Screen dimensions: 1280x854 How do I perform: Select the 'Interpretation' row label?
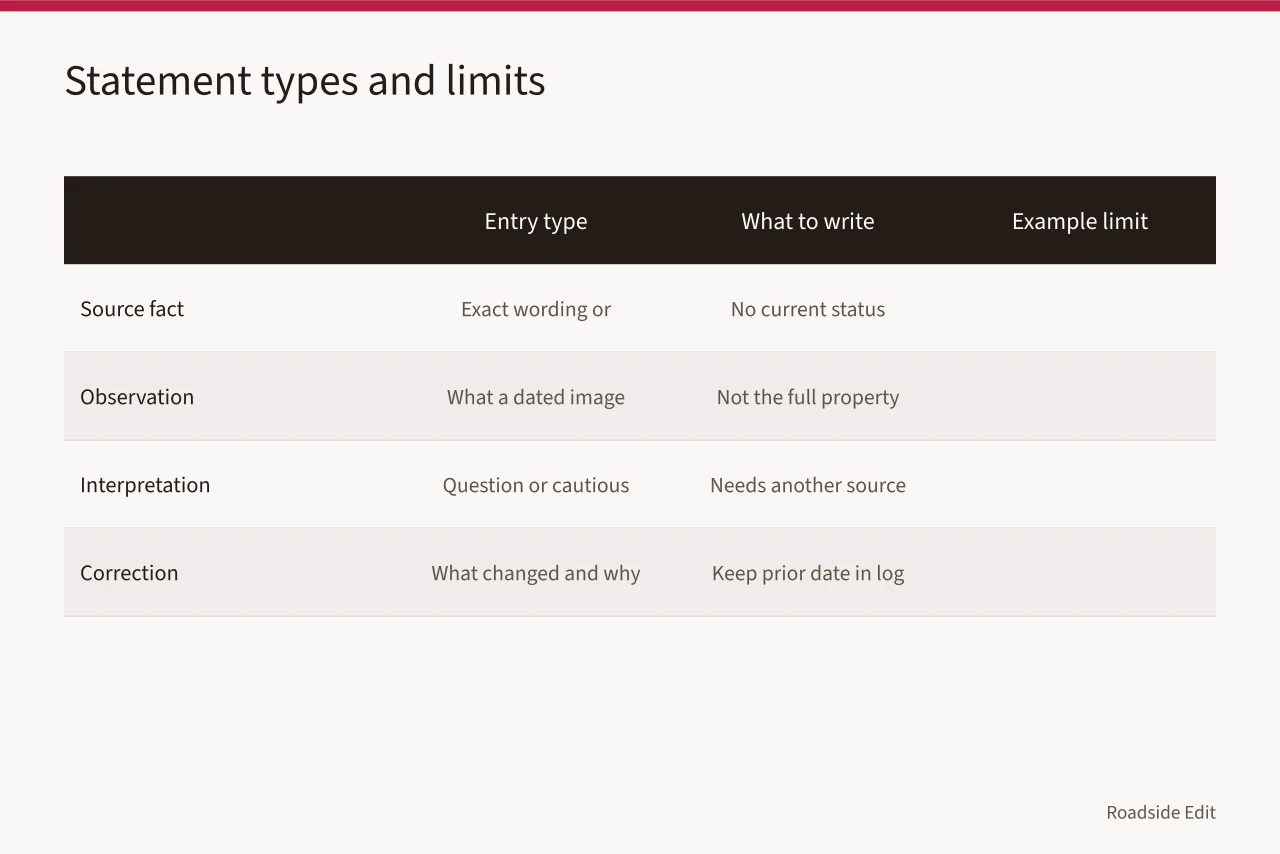point(145,485)
